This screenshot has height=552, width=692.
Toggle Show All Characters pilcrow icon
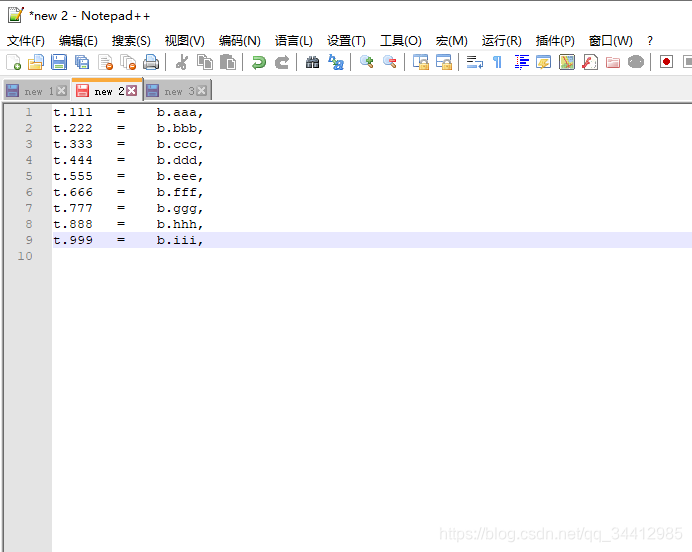pos(497,62)
